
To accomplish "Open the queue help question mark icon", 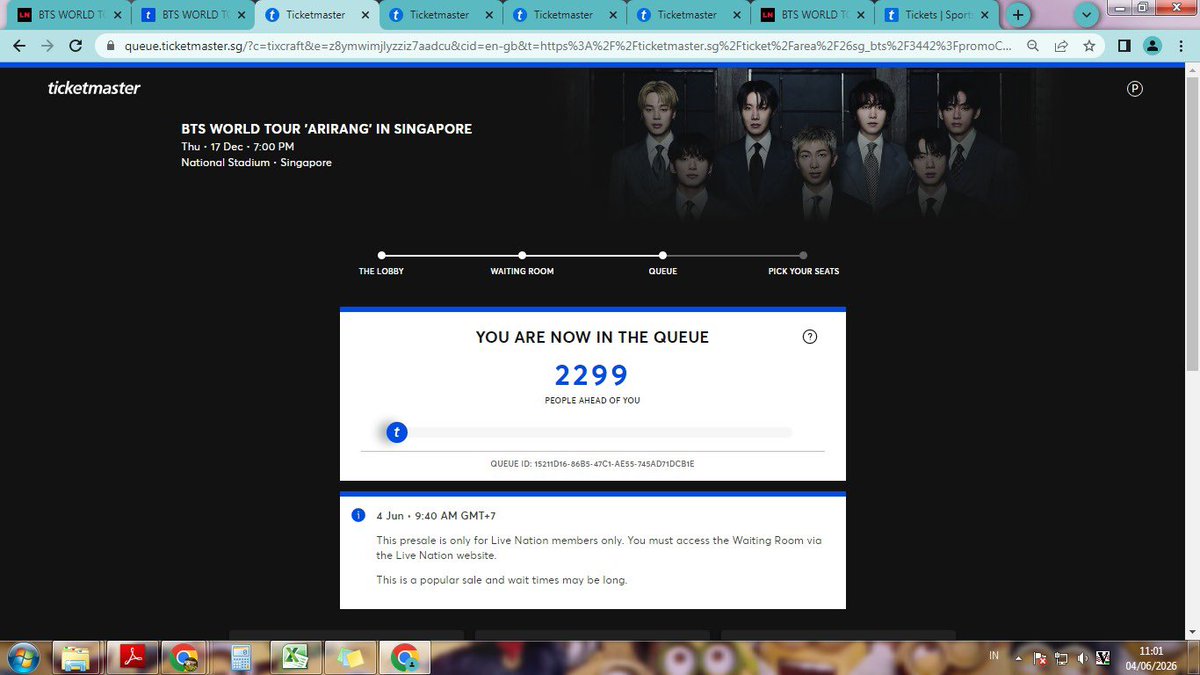I will click(x=810, y=337).
